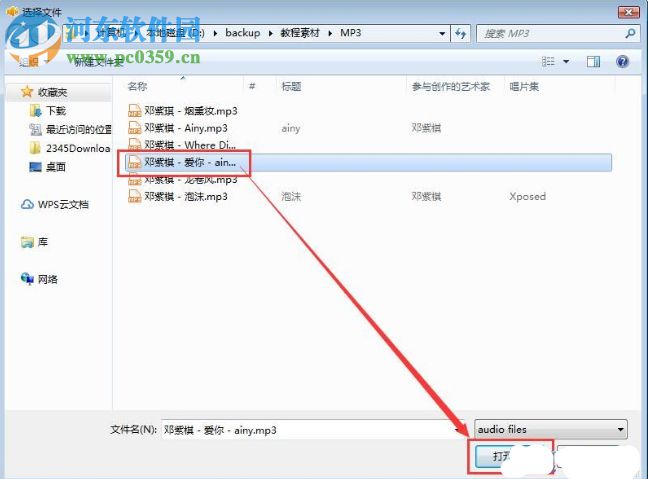
Task: Open 桌面 in sidebar
Action: coord(56,167)
